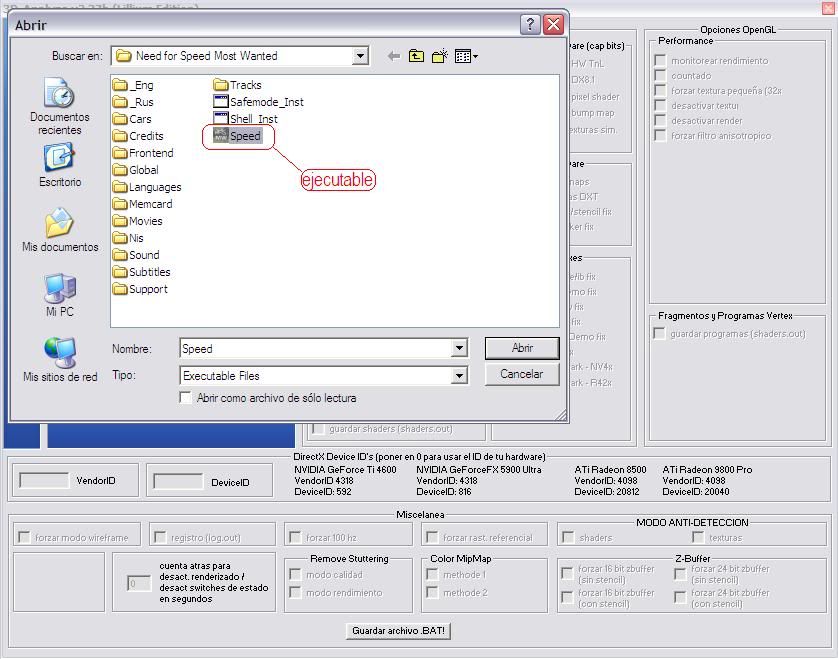
Task: Click 'Guardar archivo .BAT!' button
Action: pos(398,631)
